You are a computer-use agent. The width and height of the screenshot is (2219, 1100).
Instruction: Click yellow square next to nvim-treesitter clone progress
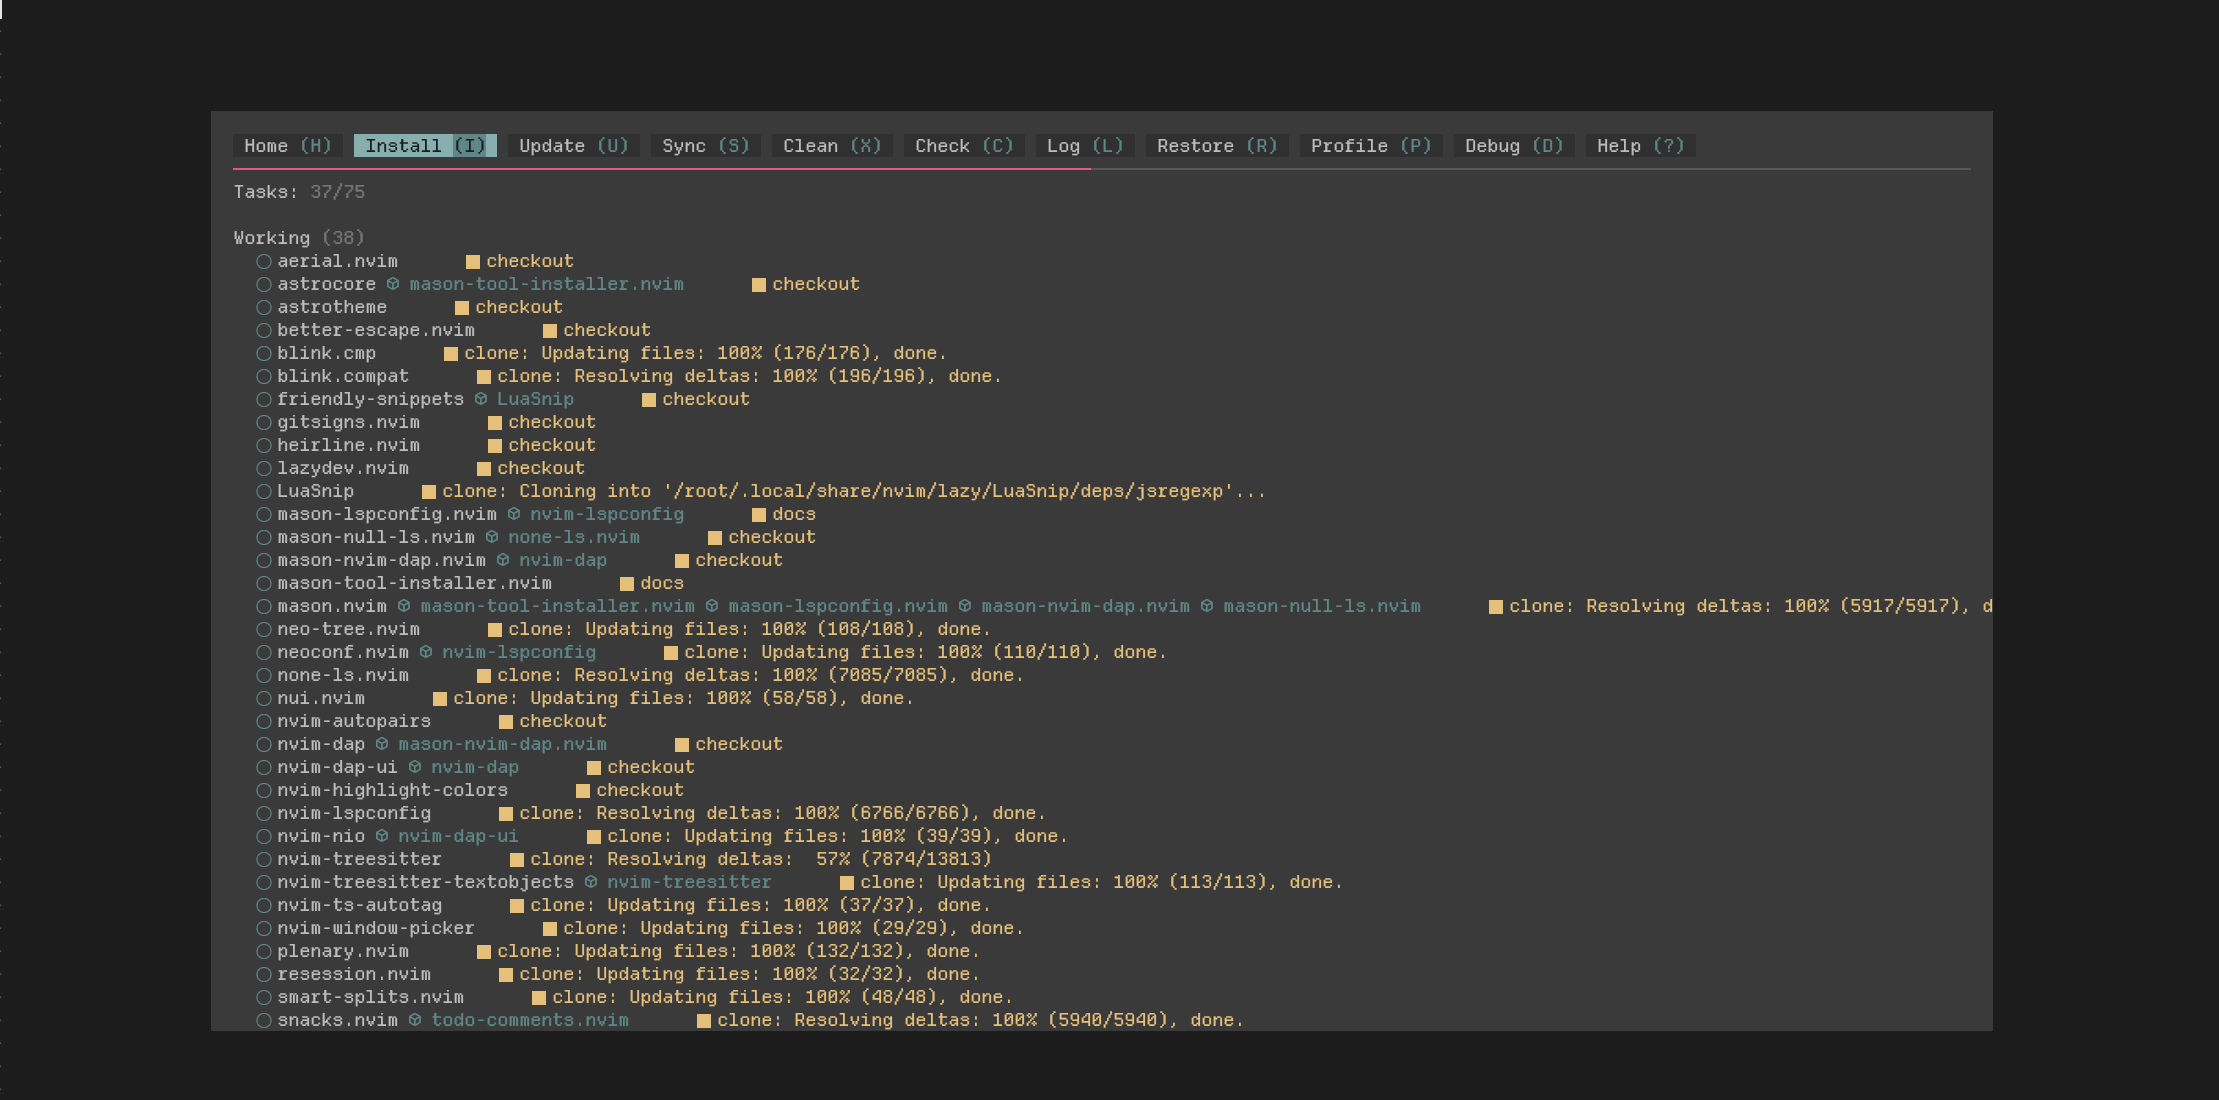coord(517,860)
